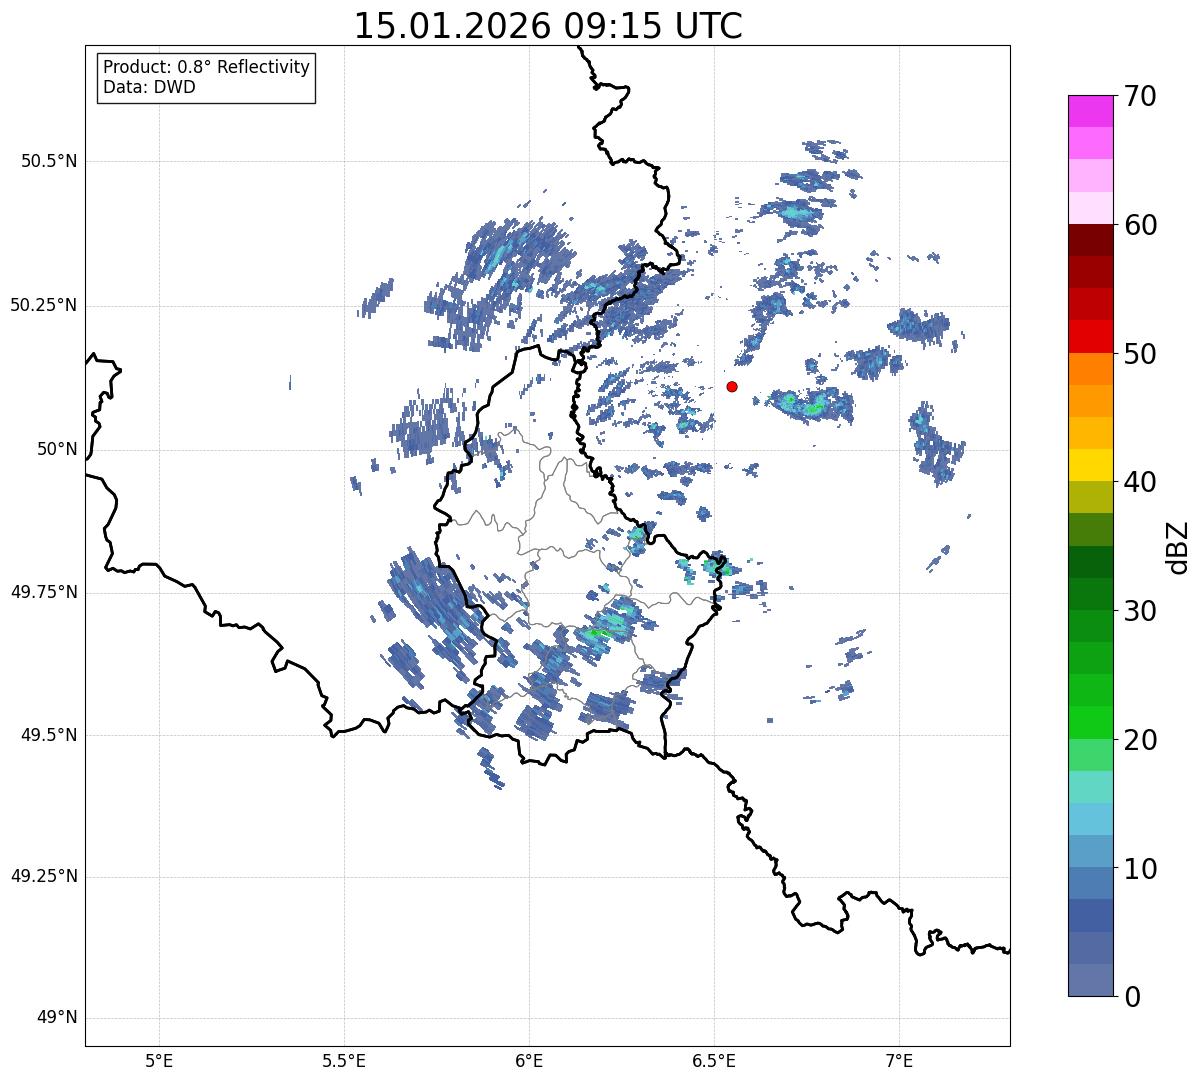Click the plot title 15.01.2026 09:15 UTC
Screen dimensions: 1202x1081
548,26
